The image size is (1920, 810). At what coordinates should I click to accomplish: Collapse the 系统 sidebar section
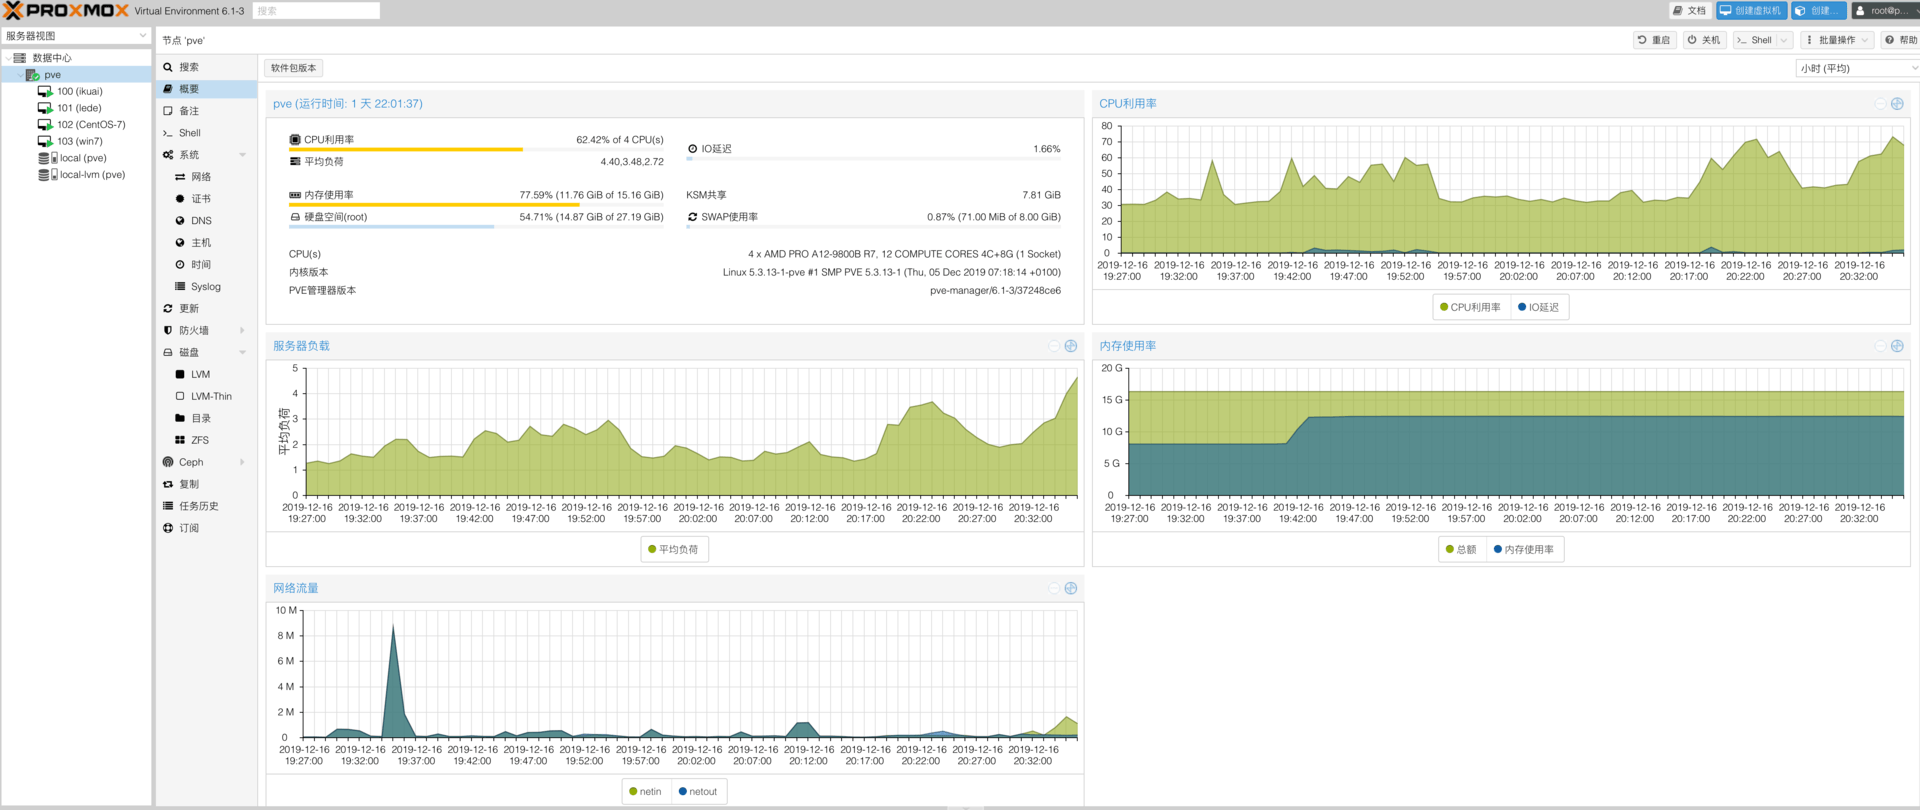pos(242,155)
